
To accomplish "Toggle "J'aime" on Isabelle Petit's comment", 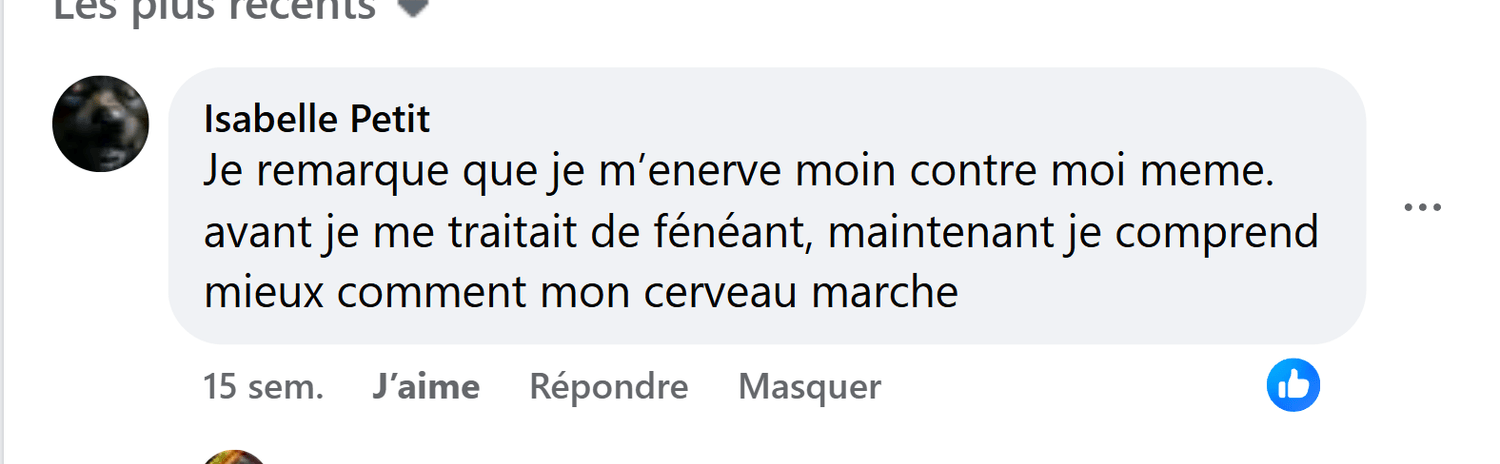I will pos(425,386).
